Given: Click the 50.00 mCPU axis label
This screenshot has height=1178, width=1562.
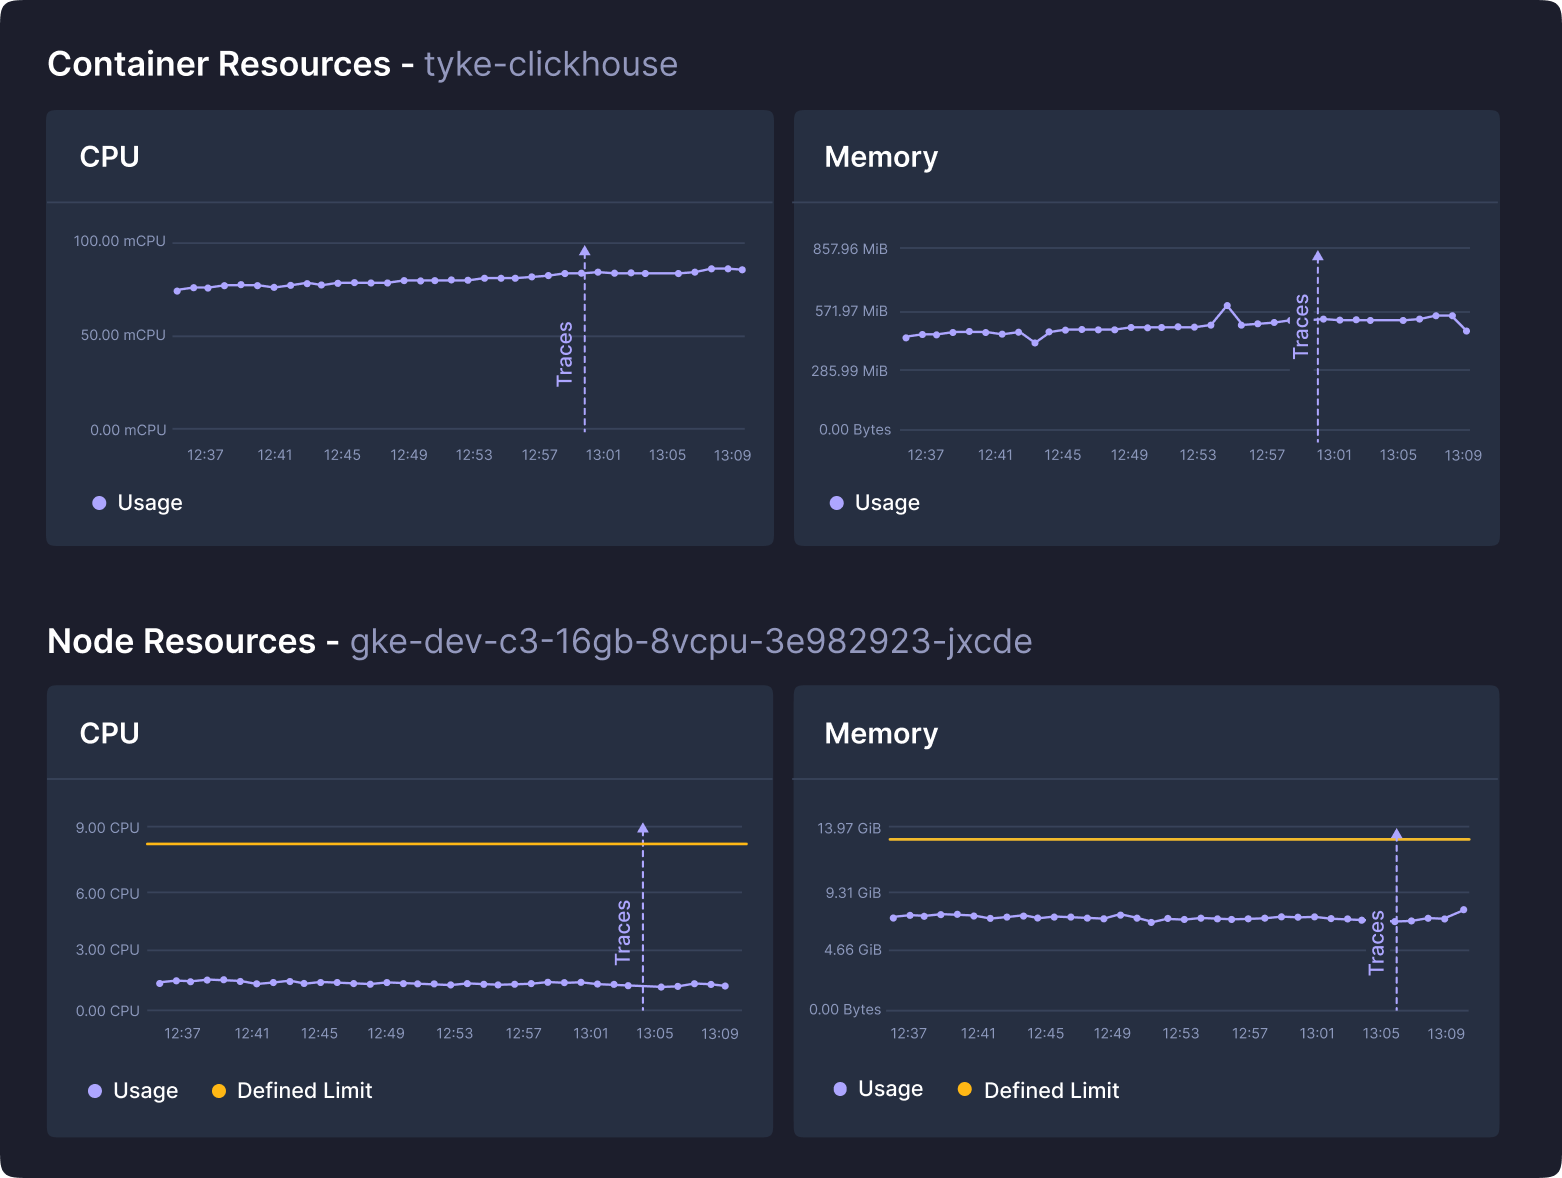Looking at the screenshot, I should click(x=123, y=335).
